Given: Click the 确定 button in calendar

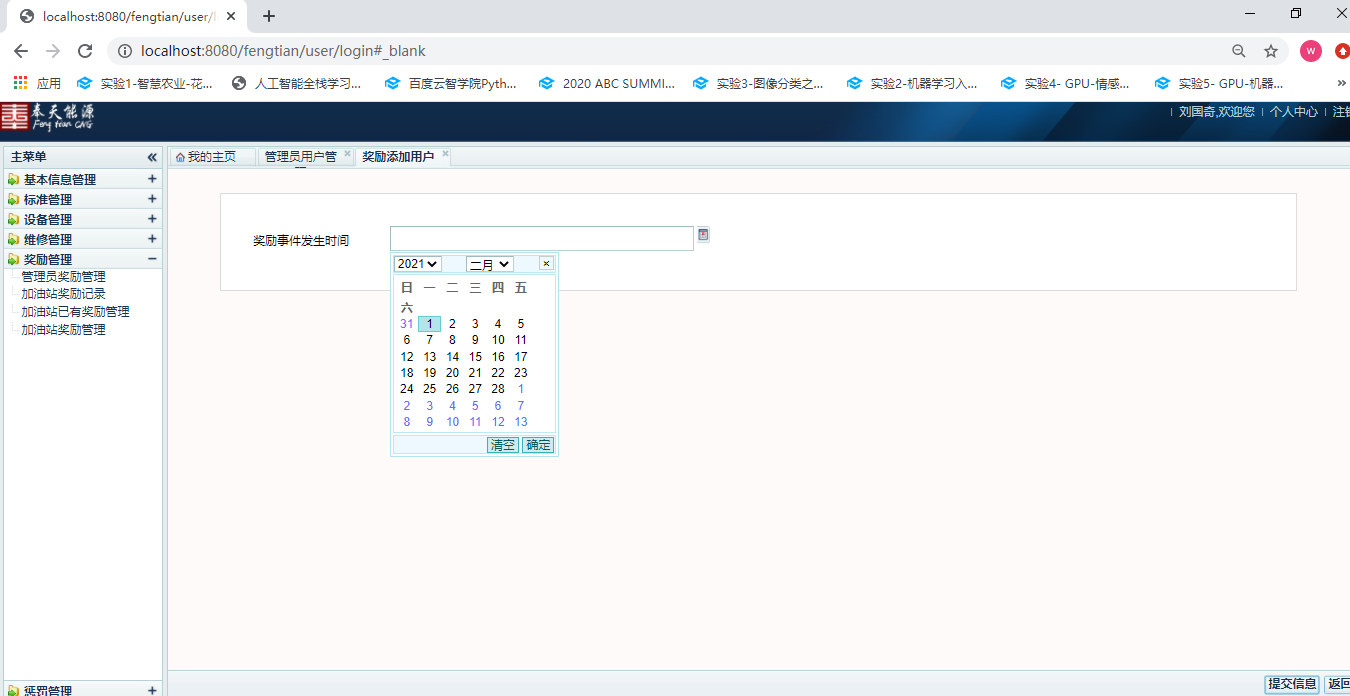Looking at the screenshot, I should point(538,445).
